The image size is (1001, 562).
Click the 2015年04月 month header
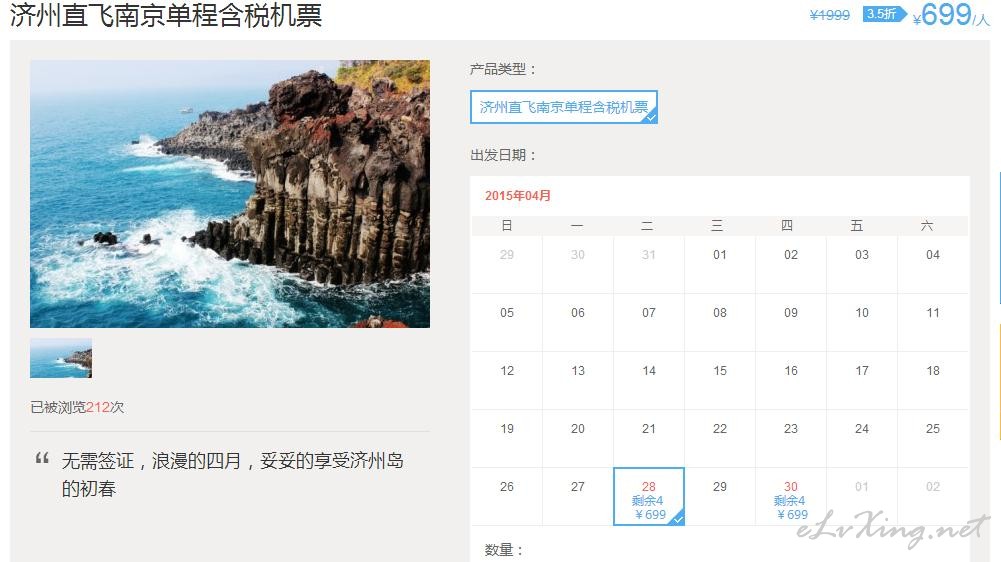point(518,196)
